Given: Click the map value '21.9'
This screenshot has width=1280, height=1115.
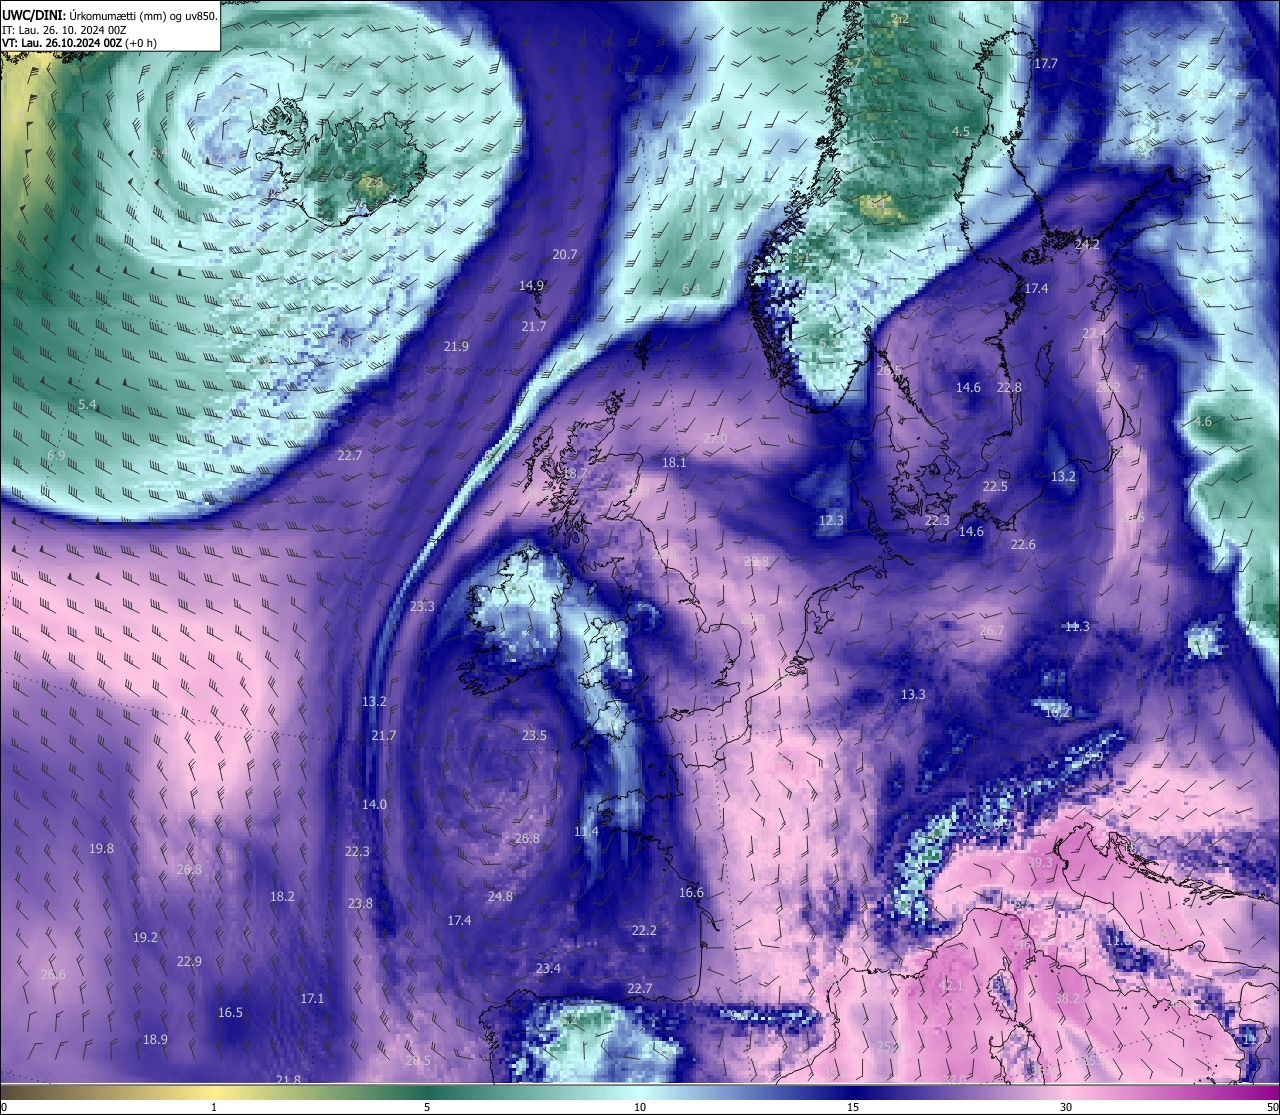Looking at the screenshot, I should point(456,347).
